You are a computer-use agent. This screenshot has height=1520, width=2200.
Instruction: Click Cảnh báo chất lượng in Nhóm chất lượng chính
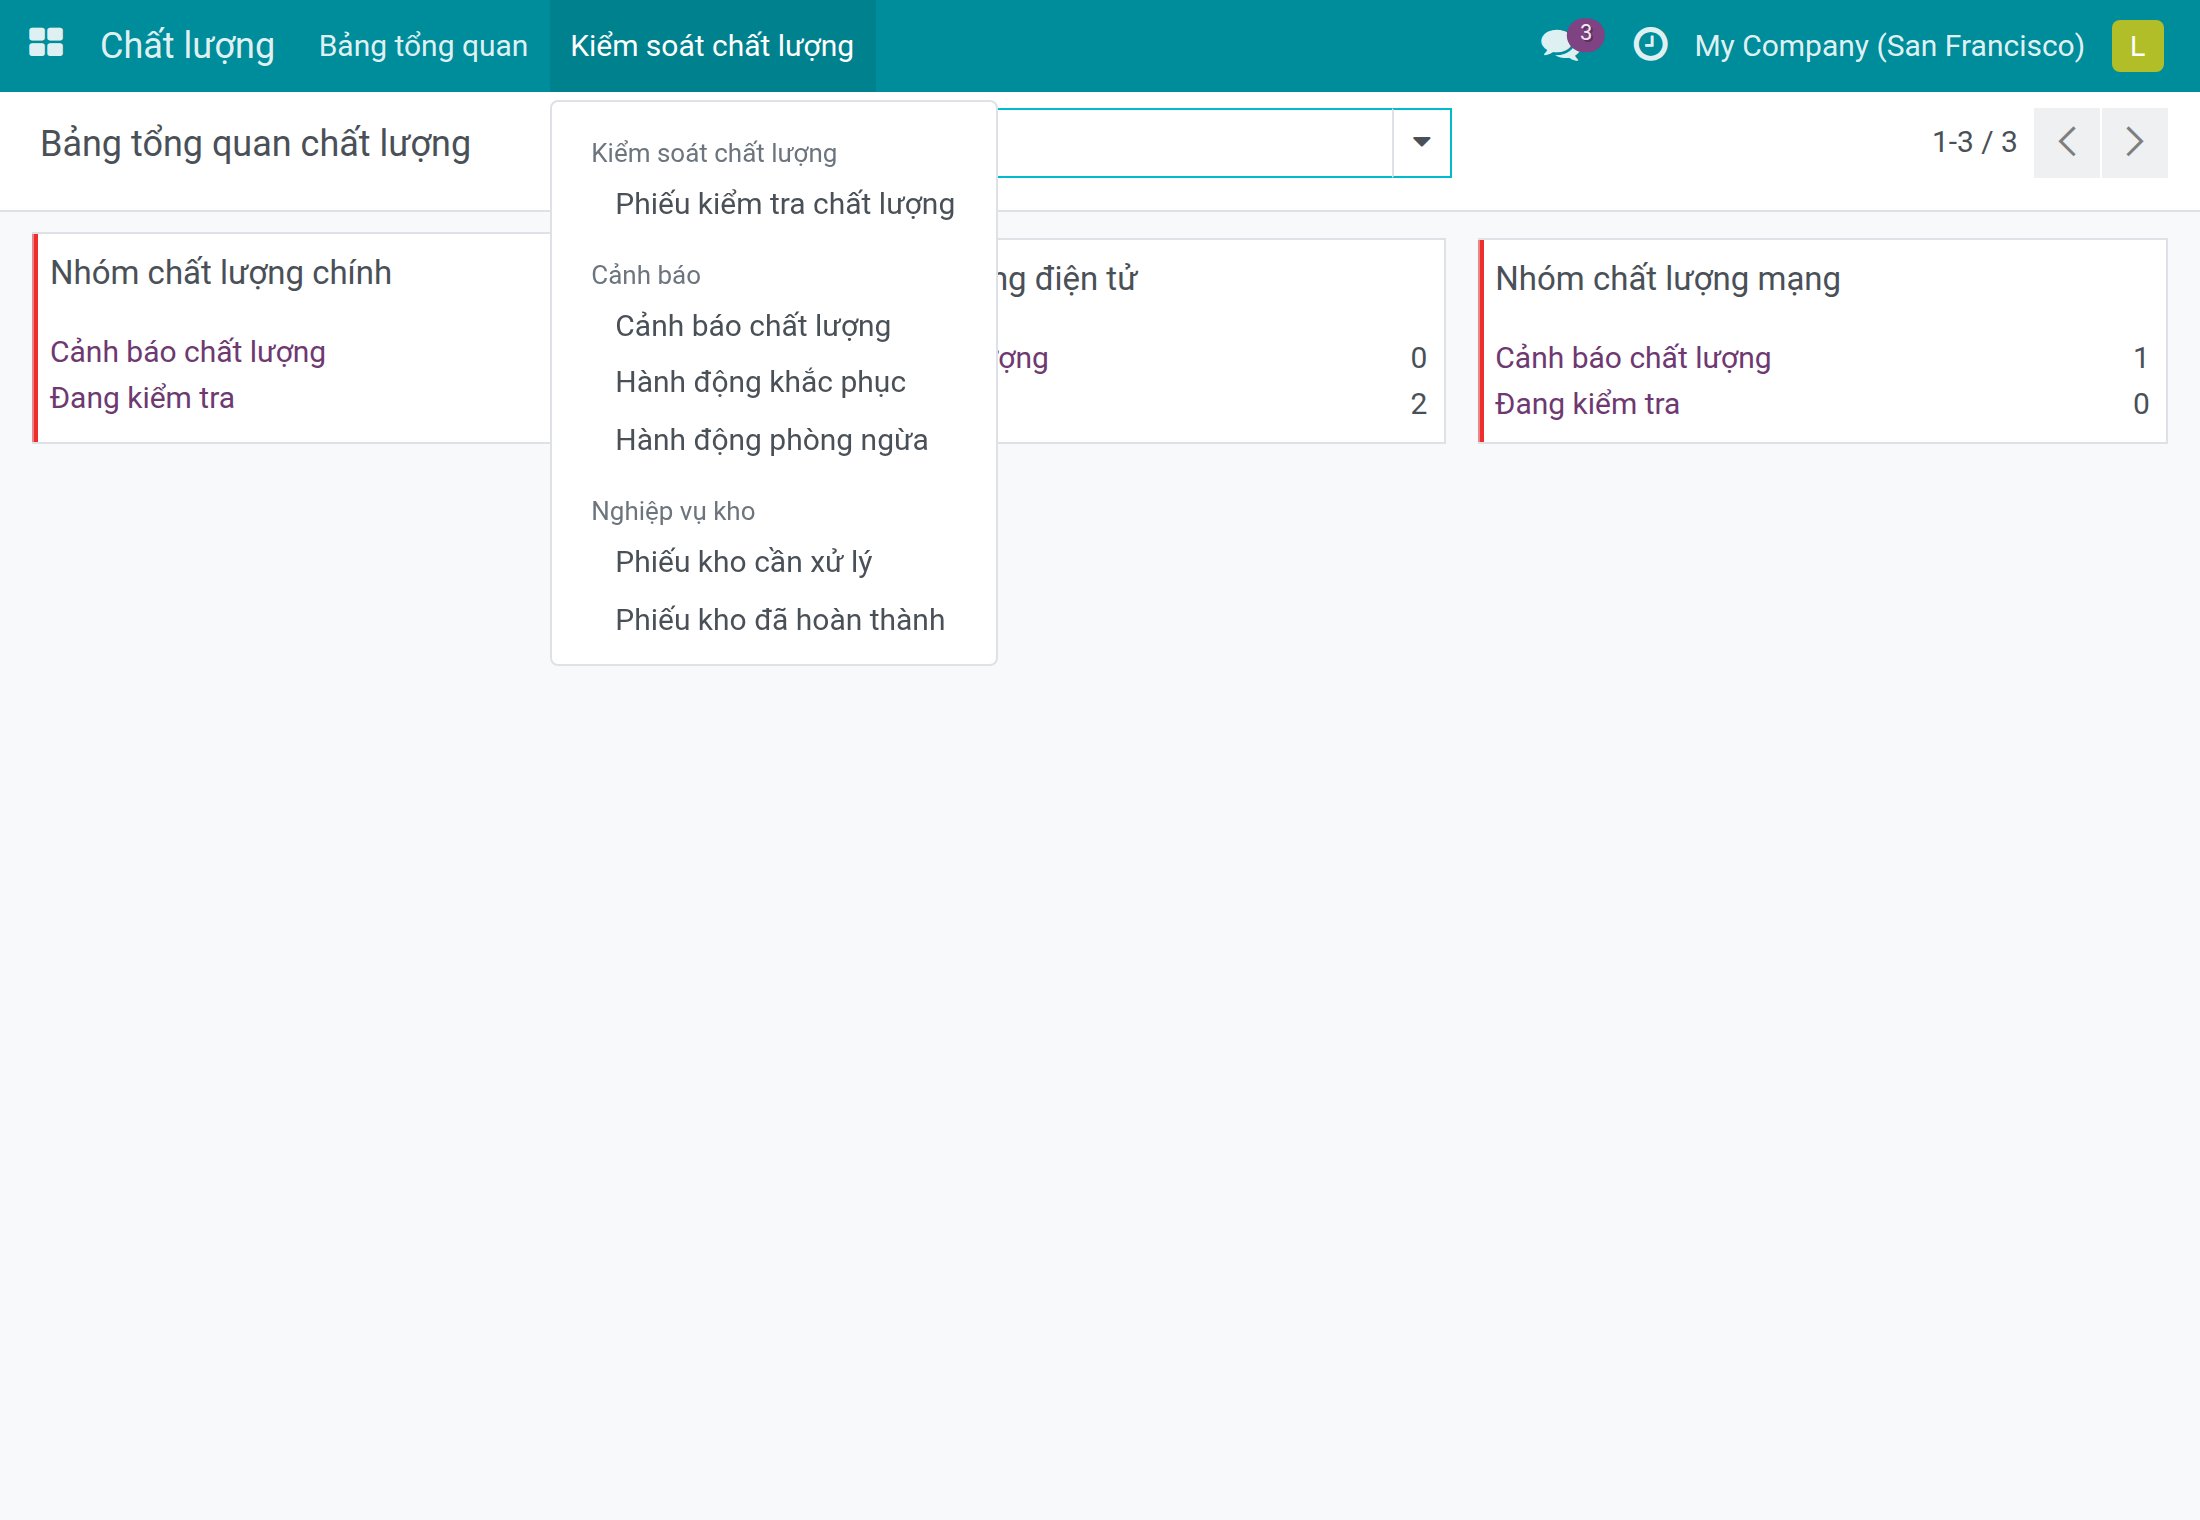click(x=188, y=352)
